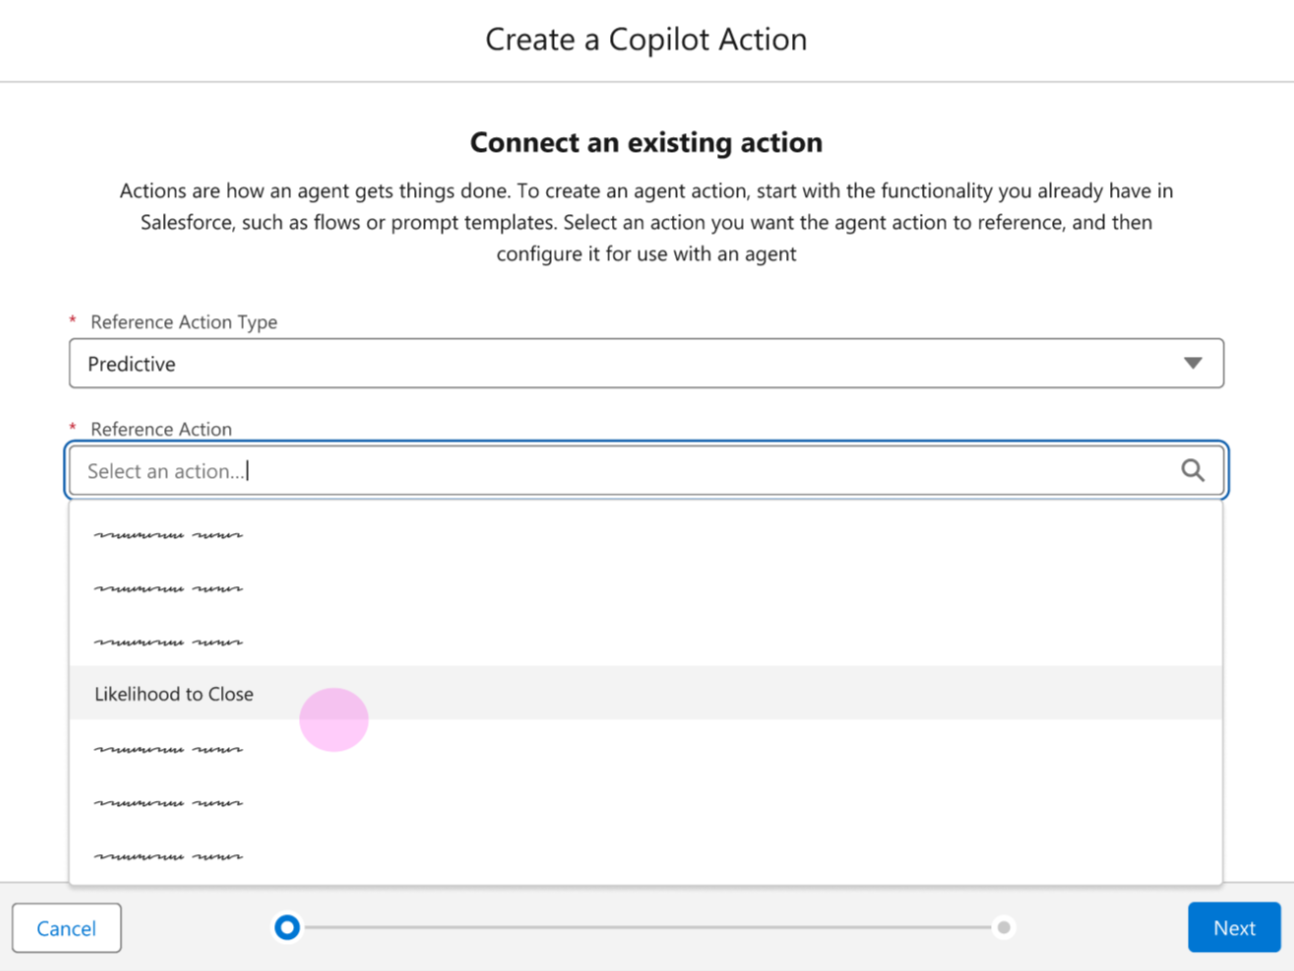Click the 'Reference Action Type' field label
Image resolution: width=1294 pixels, height=971 pixels.
point(184,322)
